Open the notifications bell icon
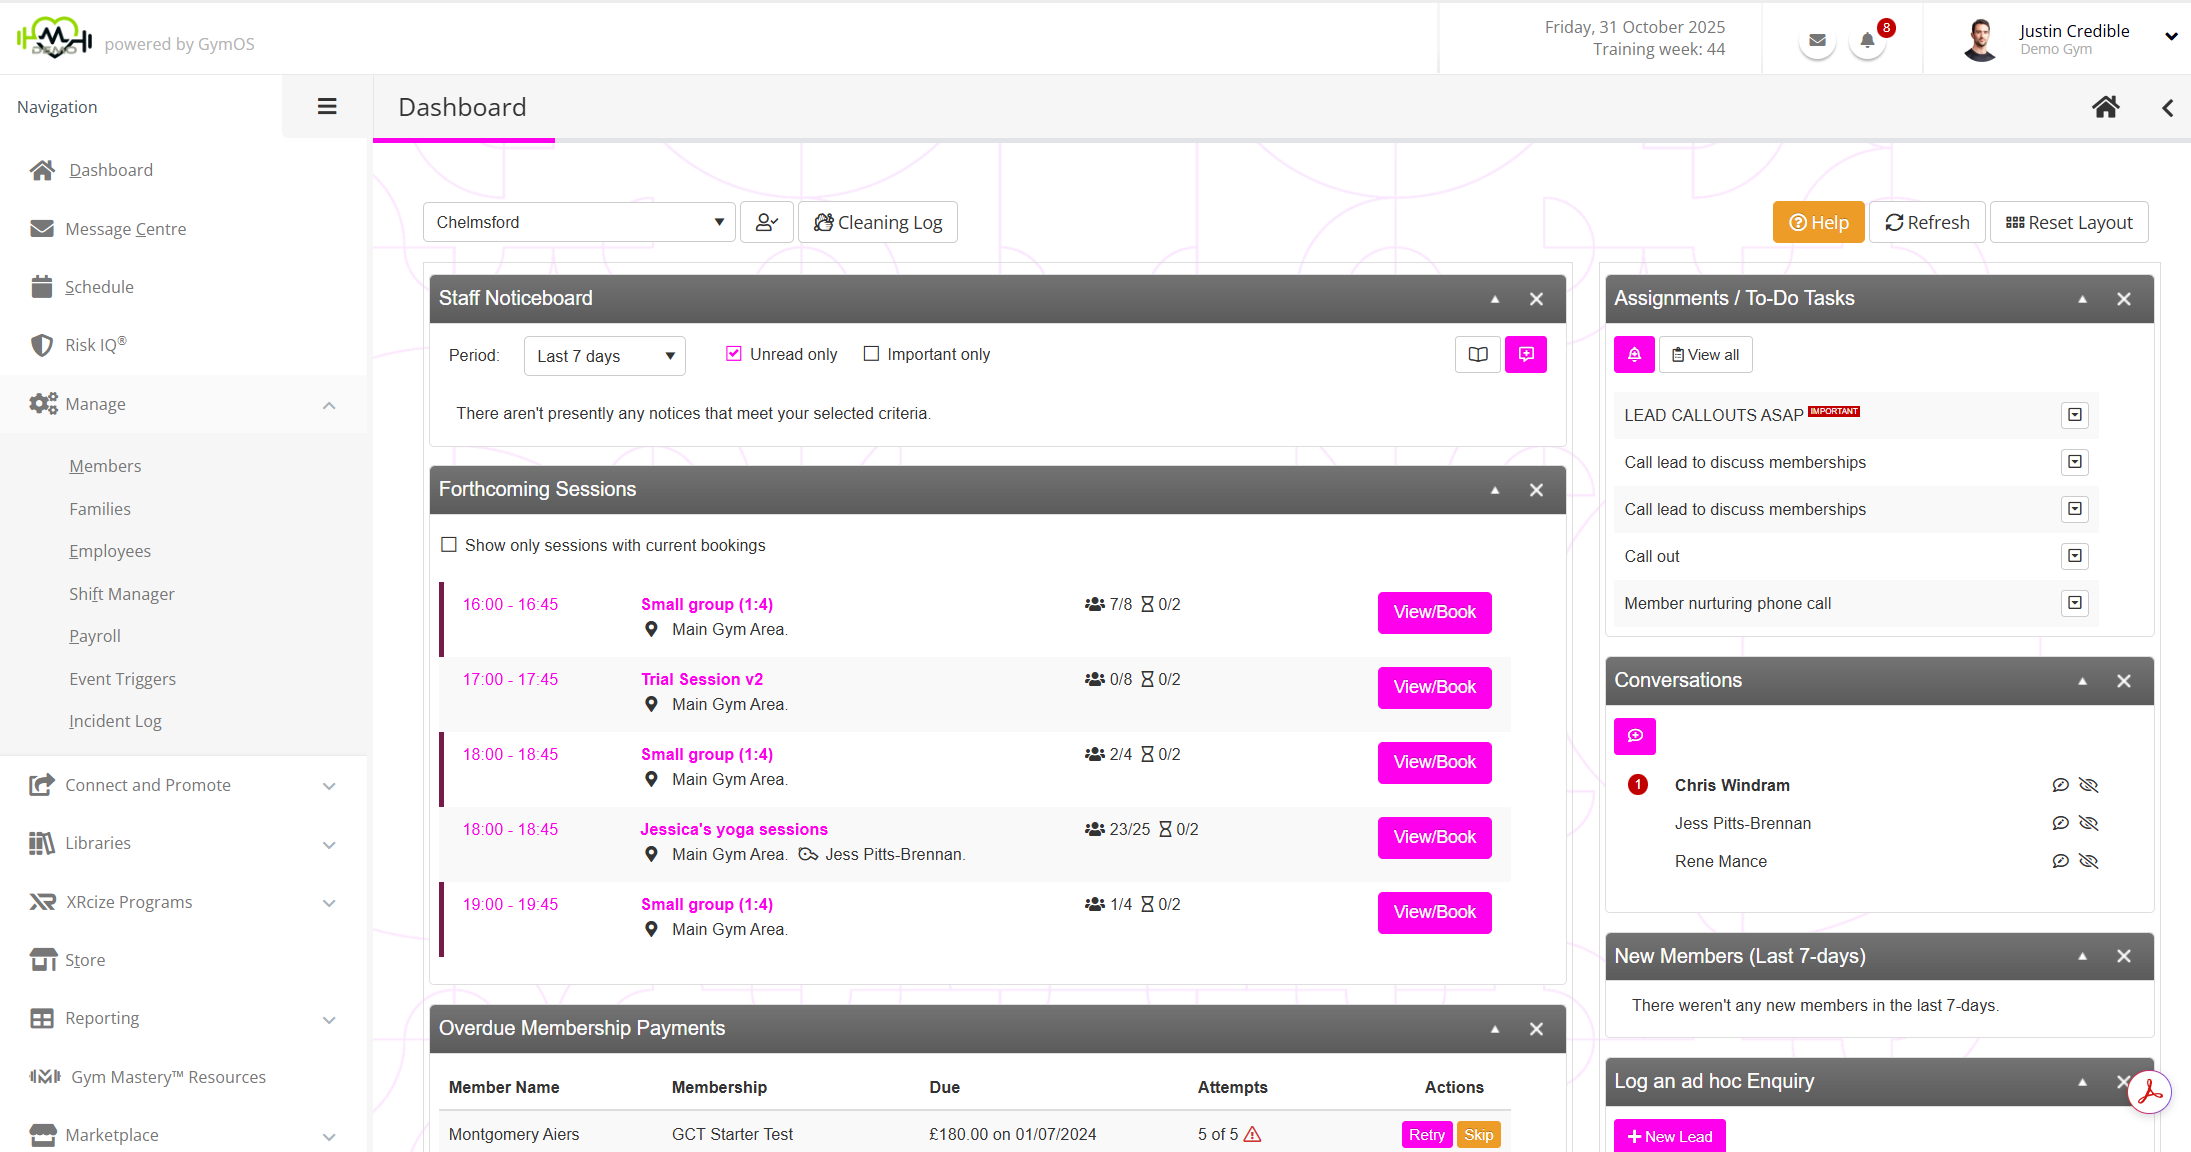2191x1152 pixels. point(1867,41)
